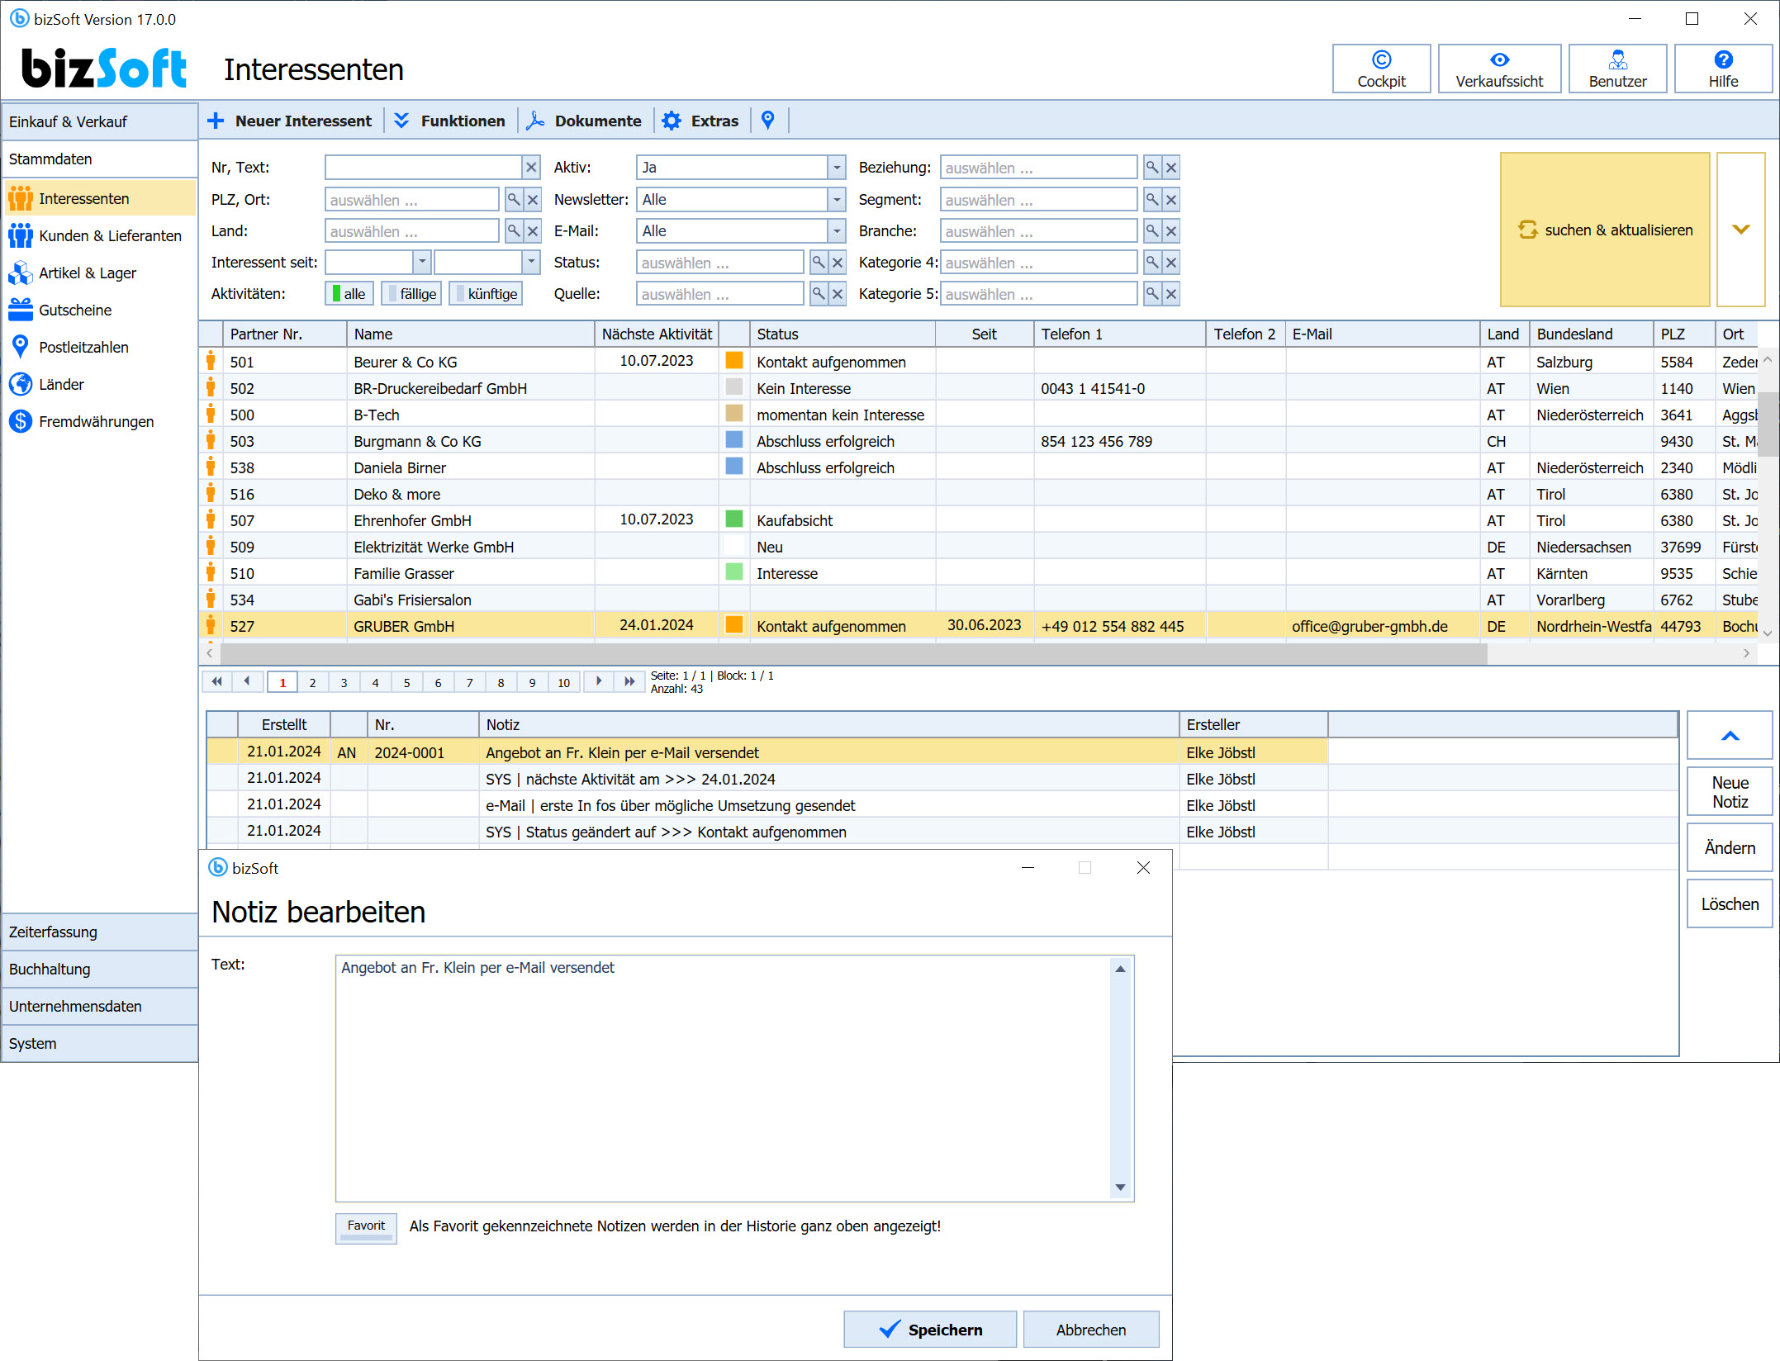Viewport: 1780px width, 1361px height.
Task: Click green status swatch for Ehrenhofer GmbH
Action: (x=734, y=519)
